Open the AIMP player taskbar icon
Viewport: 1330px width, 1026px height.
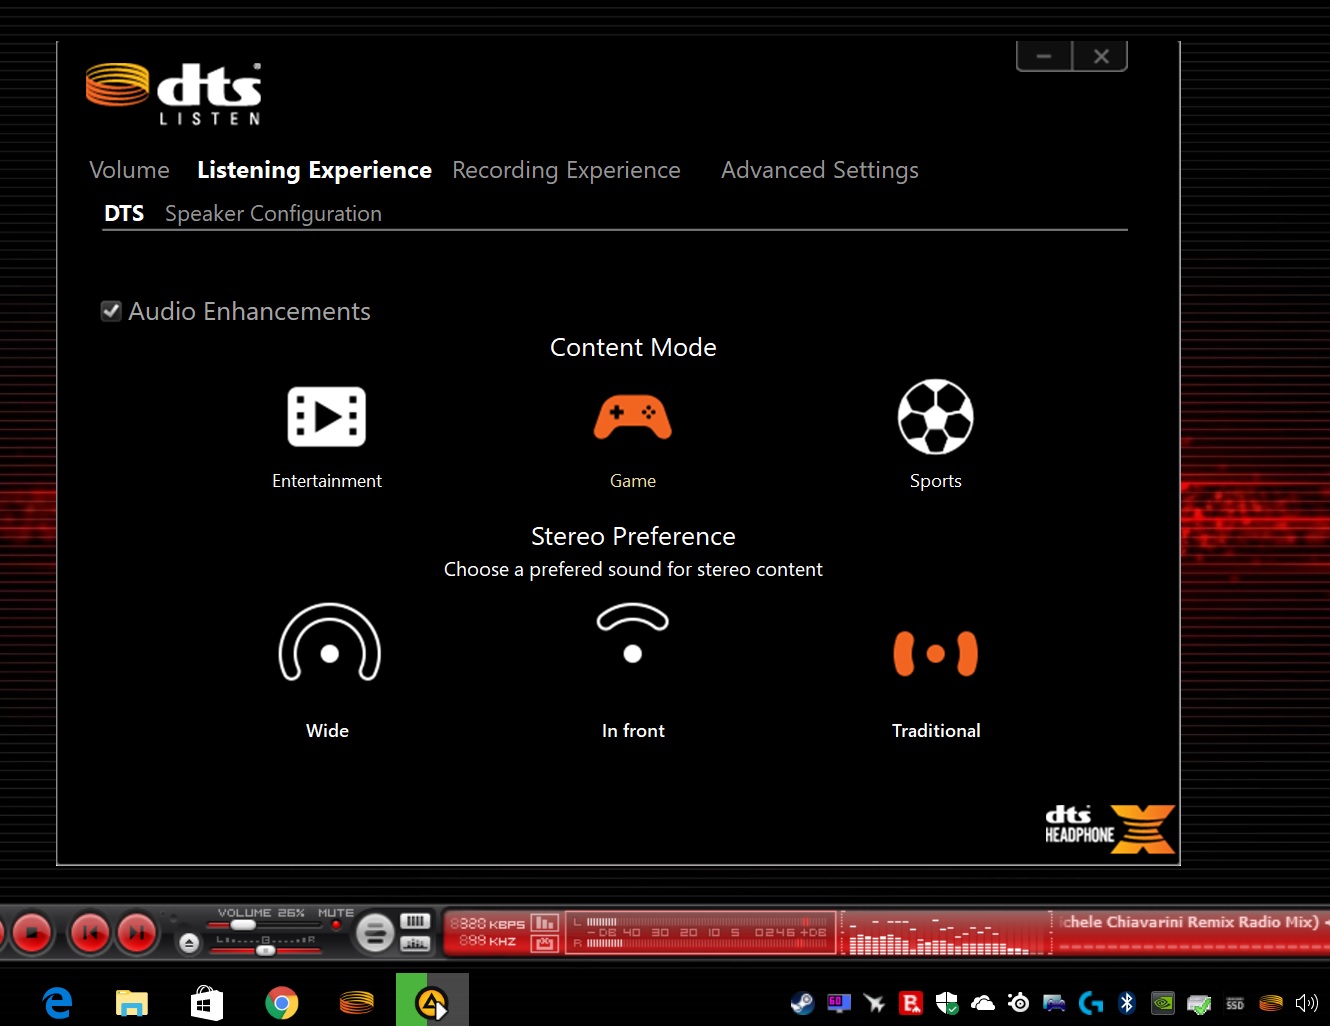coord(432,1002)
